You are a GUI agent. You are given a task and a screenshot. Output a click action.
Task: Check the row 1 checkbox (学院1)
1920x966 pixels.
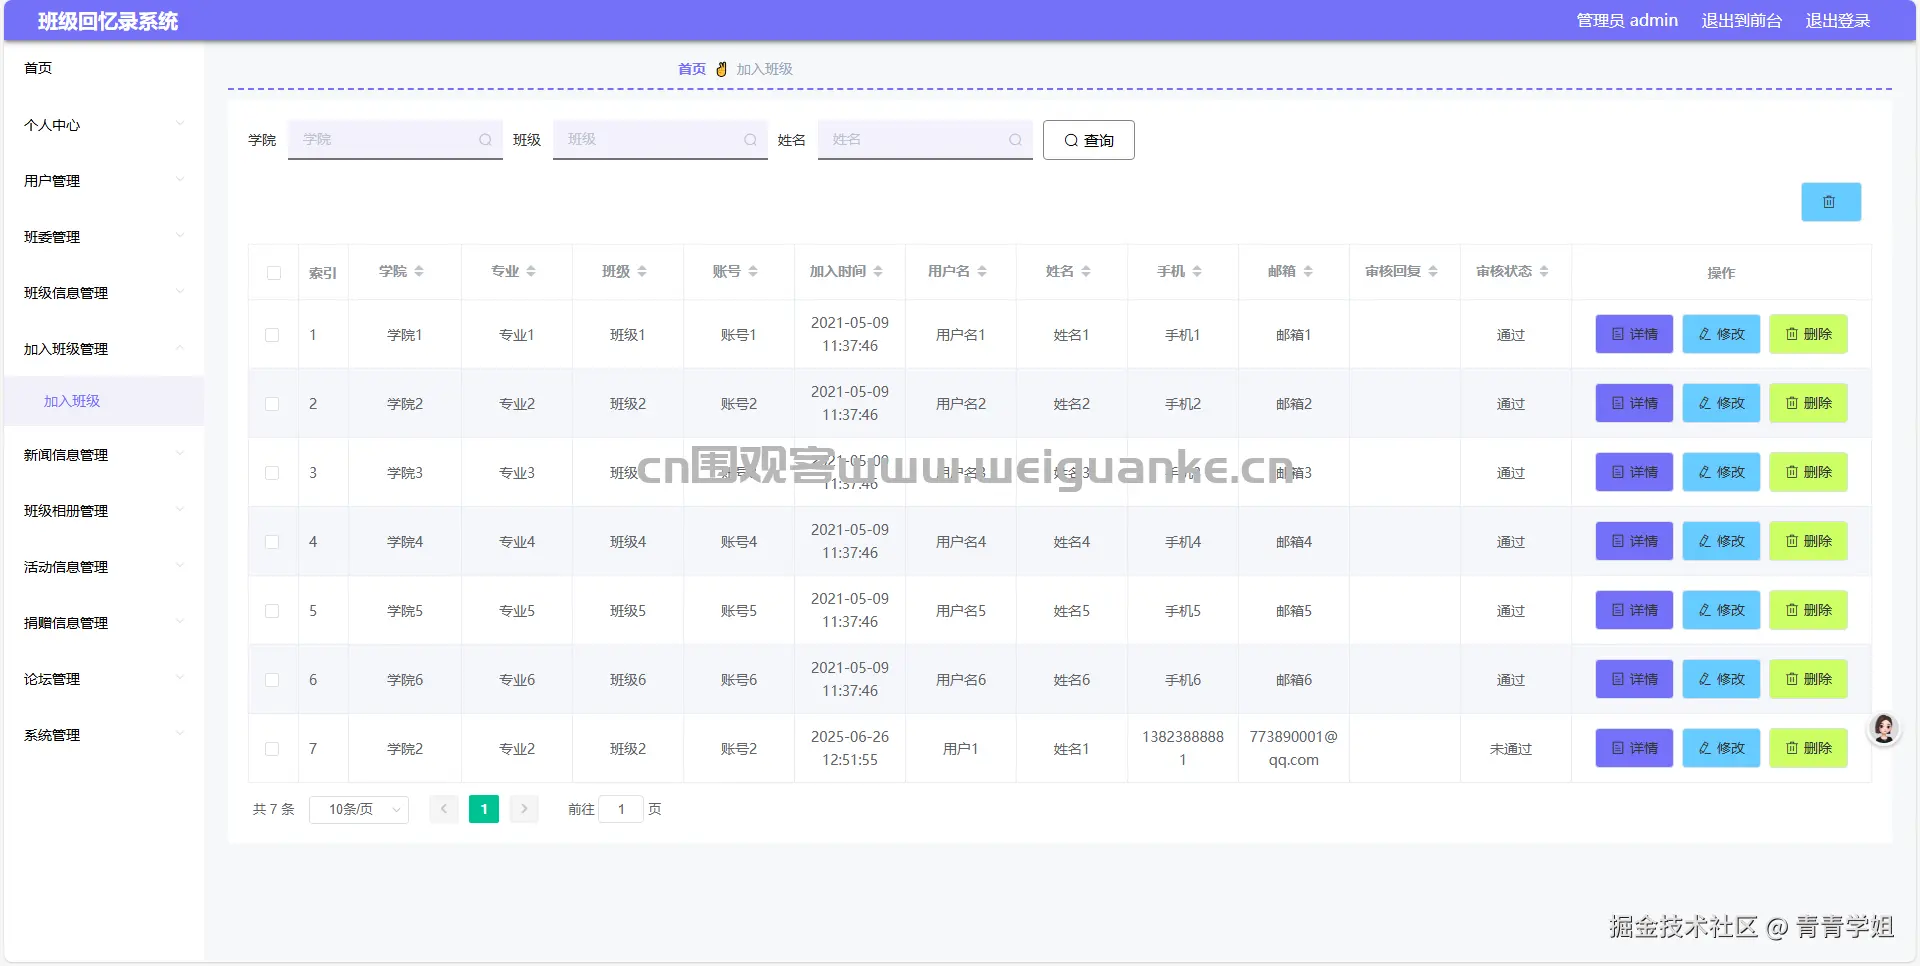point(272,335)
